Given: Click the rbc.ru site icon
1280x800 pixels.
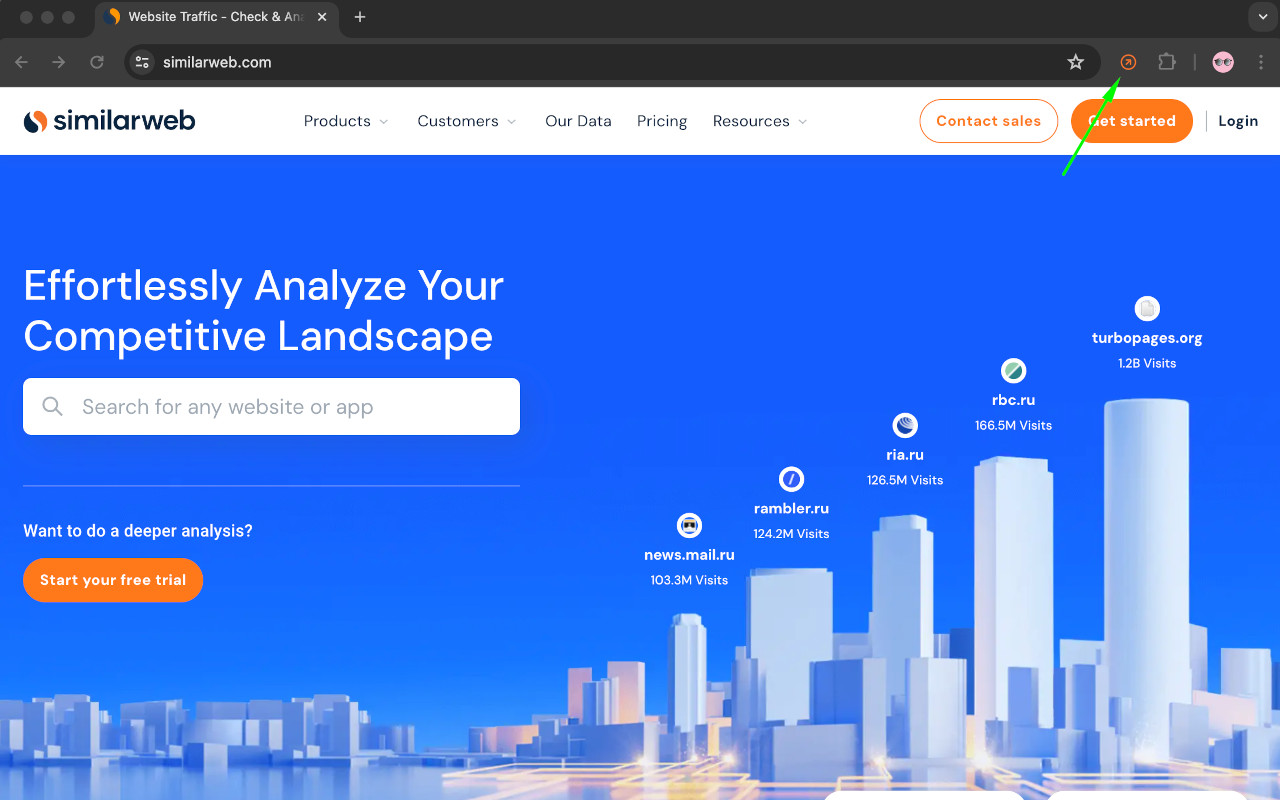Looking at the screenshot, I should (1013, 371).
